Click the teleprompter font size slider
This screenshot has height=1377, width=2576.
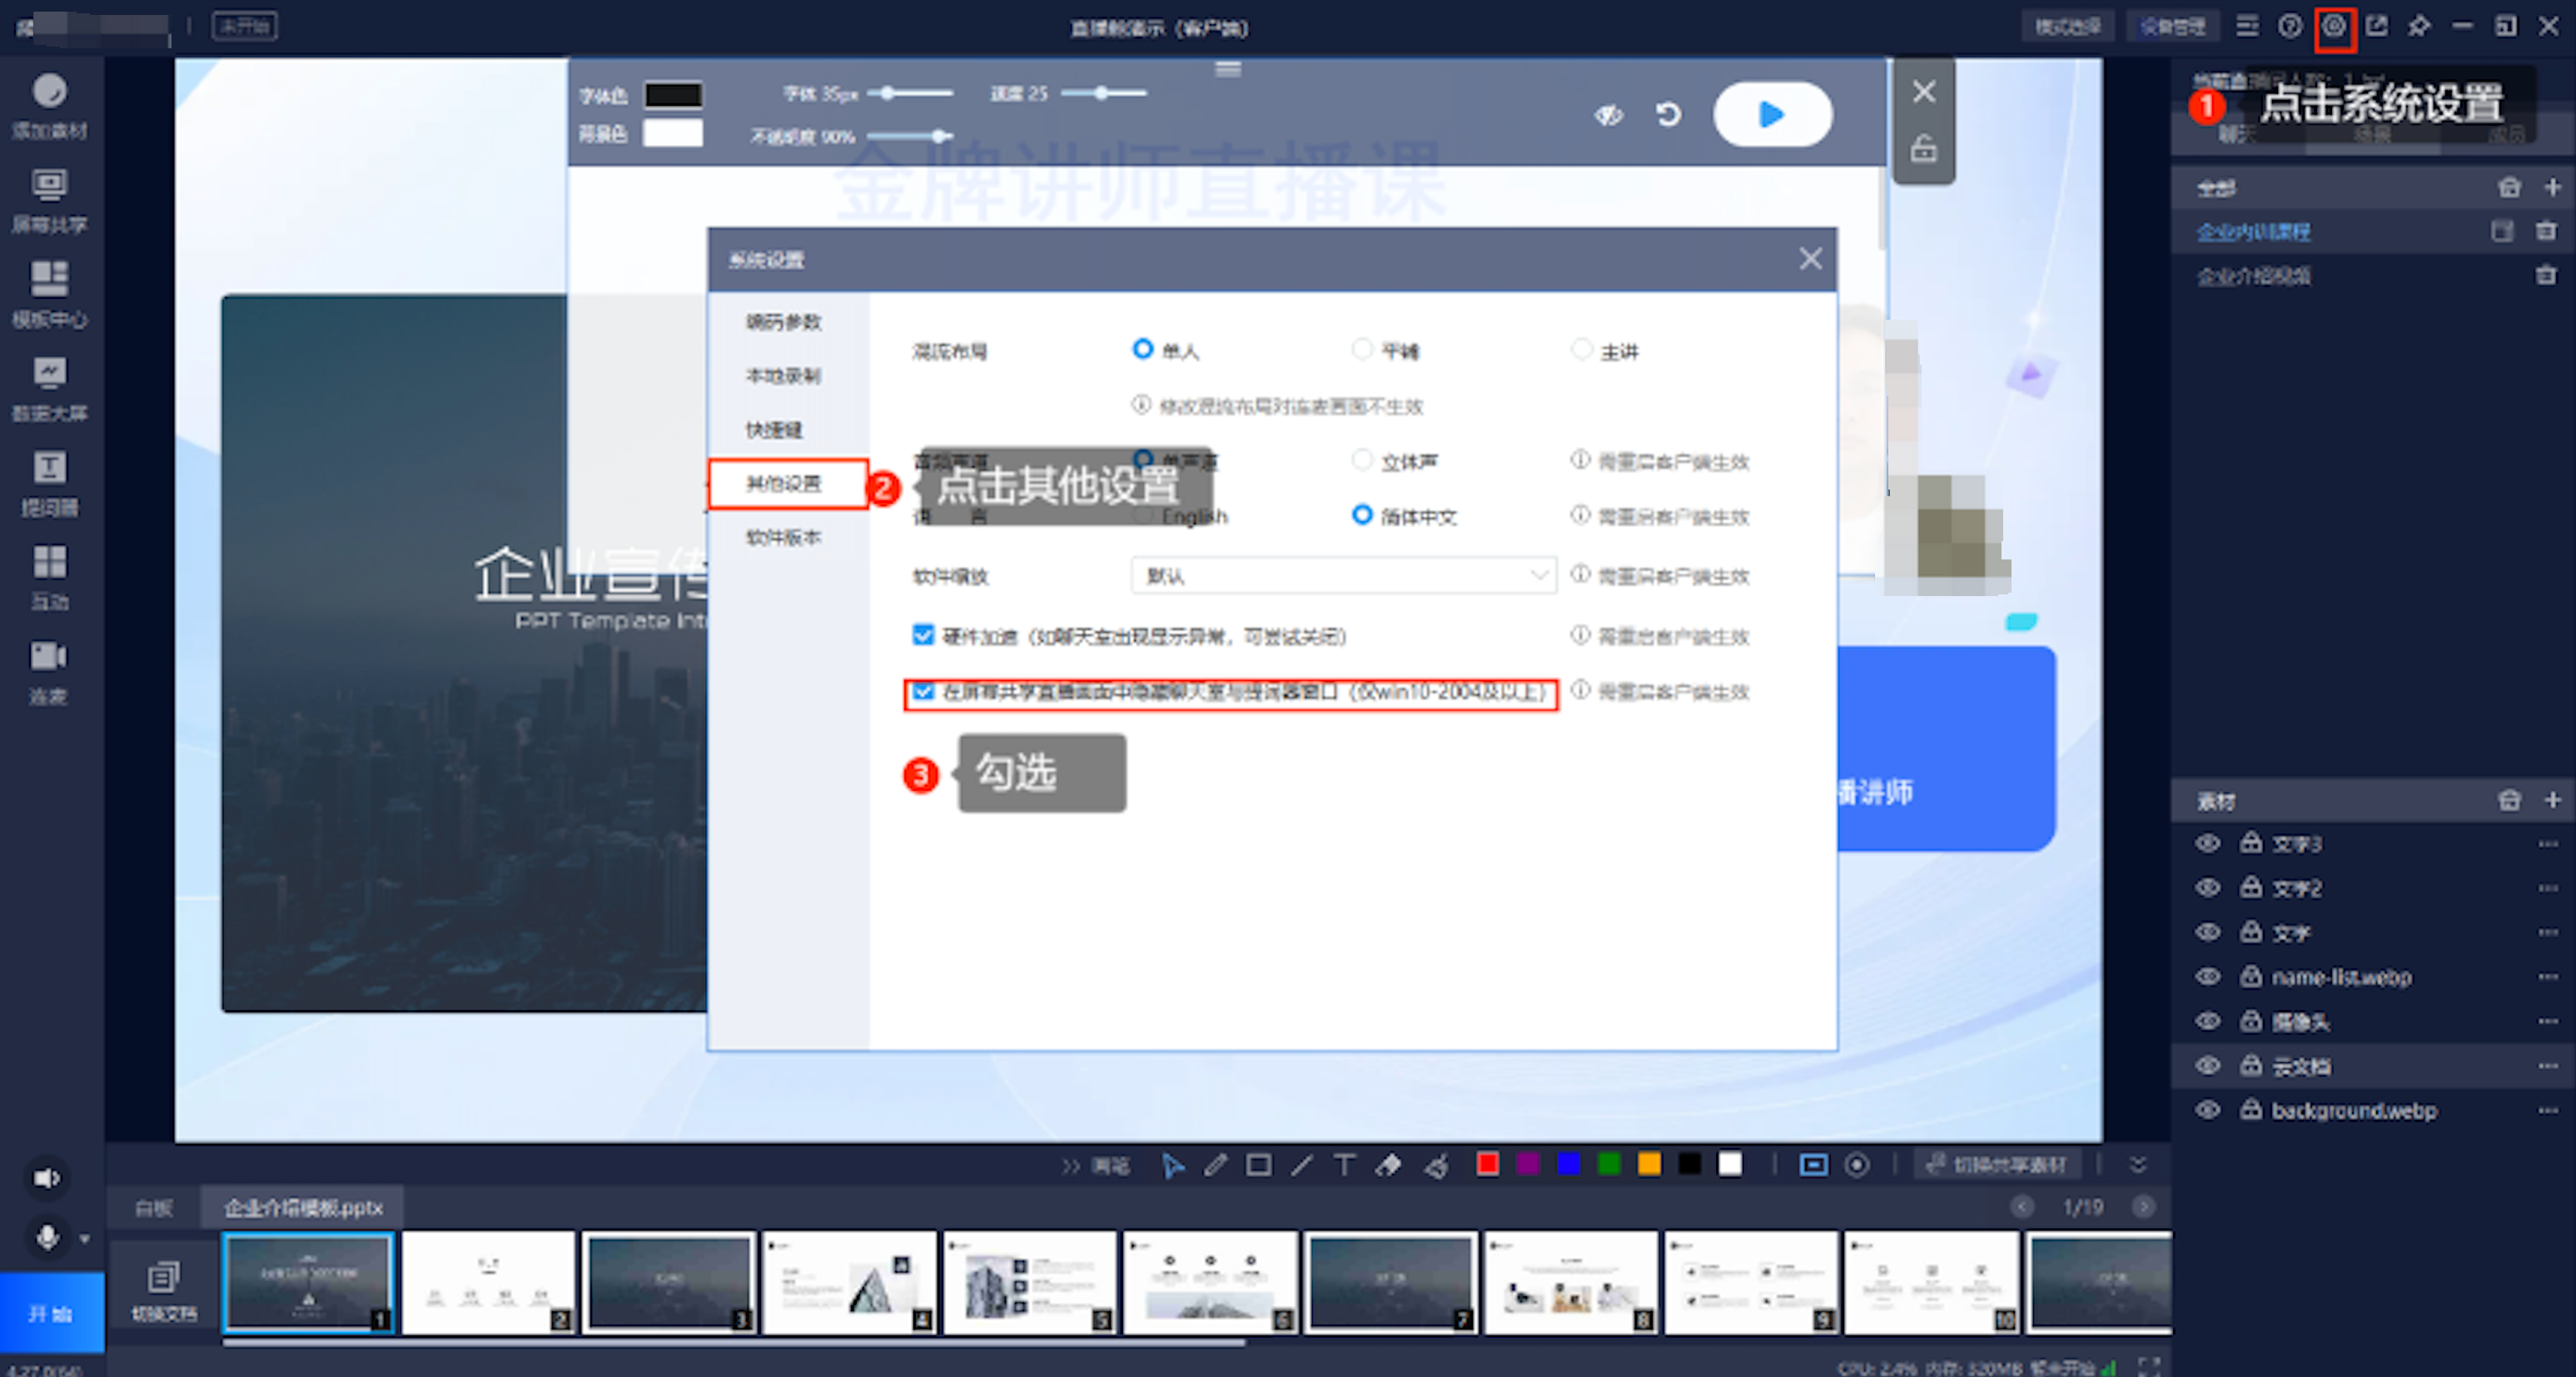(x=910, y=93)
